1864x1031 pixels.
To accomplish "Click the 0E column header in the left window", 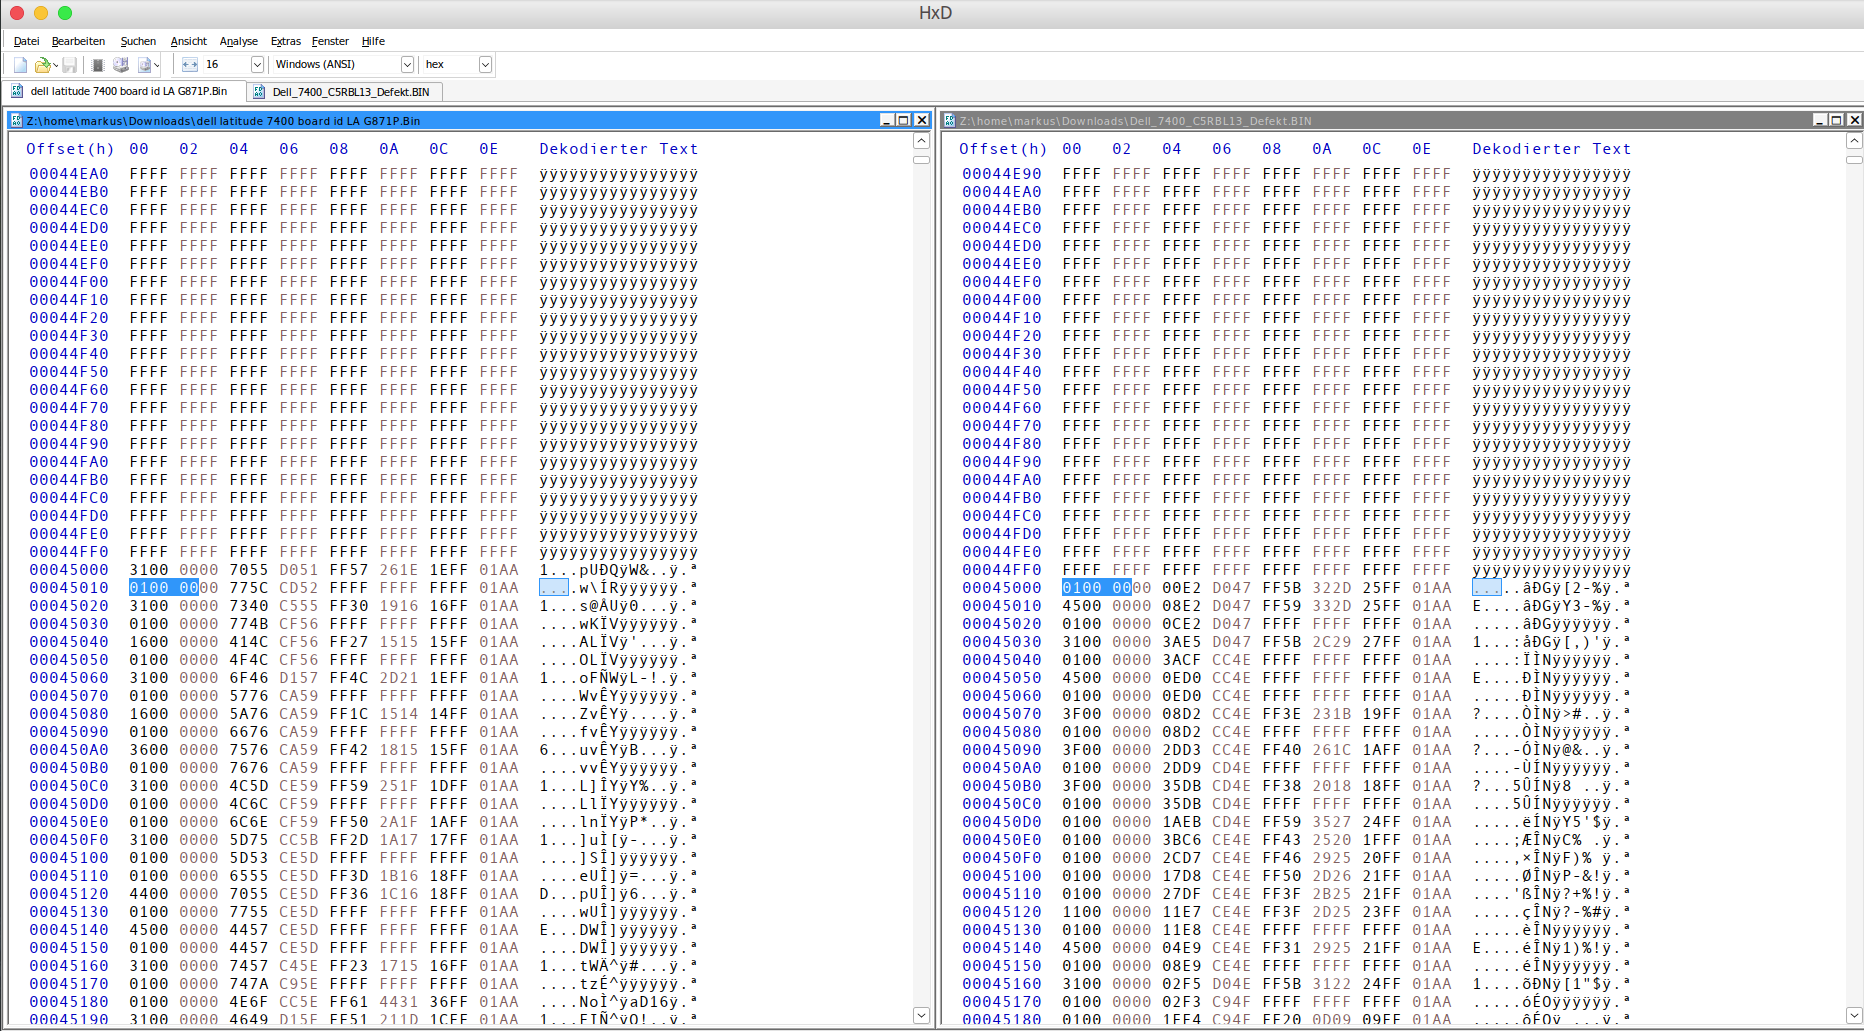I will 489,149.
